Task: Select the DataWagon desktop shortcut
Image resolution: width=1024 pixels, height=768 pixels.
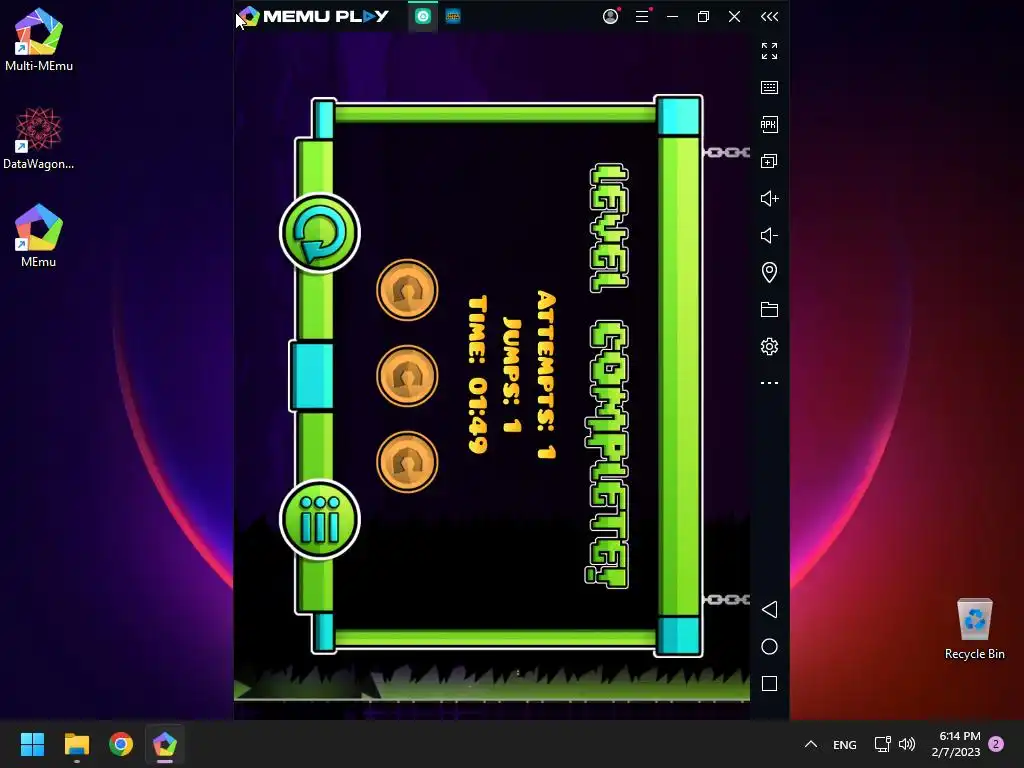Action: pyautogui.click(x=39, y=138)
